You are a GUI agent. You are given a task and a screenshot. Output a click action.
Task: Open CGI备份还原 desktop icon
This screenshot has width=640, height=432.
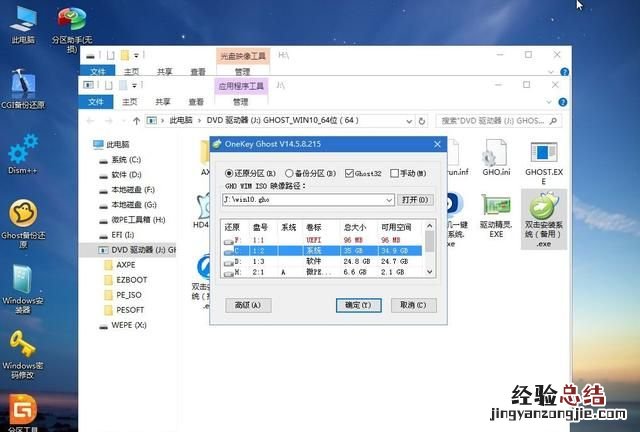[23, 88]
